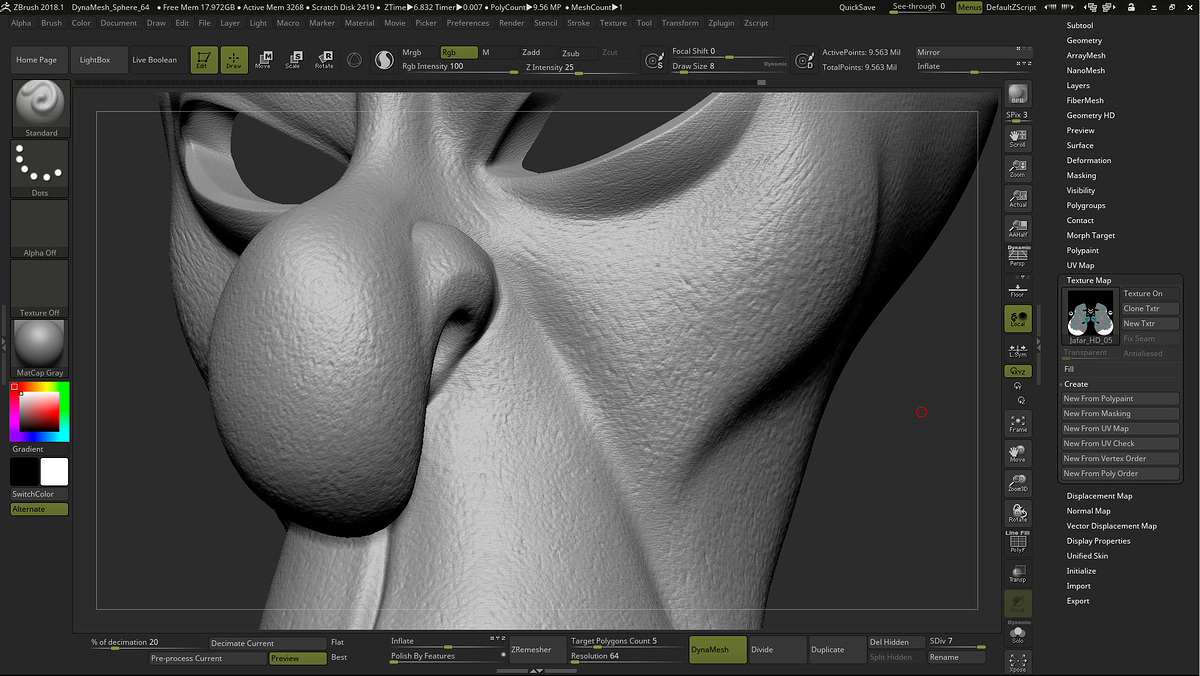Click the Solo icon
1200x676 pixels.
pyautogui.click(x=1018, y=634)
